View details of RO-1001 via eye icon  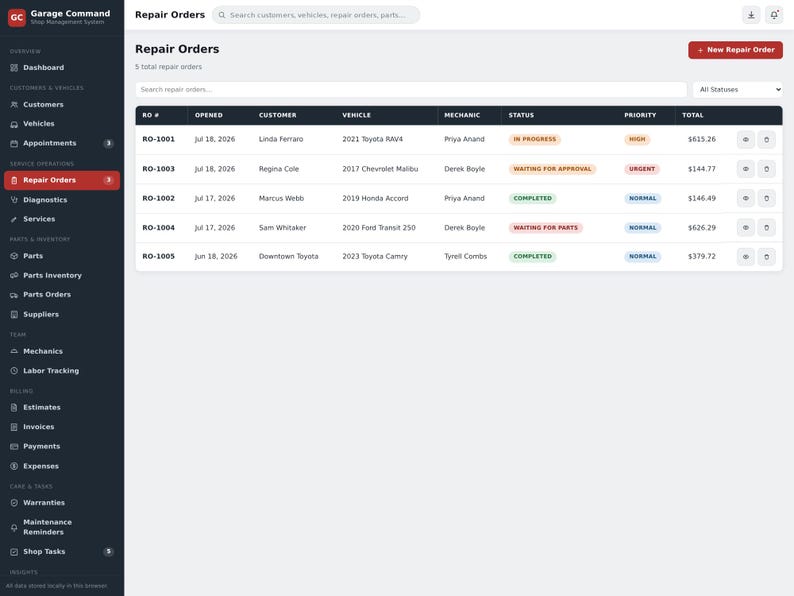coord(745,139)
